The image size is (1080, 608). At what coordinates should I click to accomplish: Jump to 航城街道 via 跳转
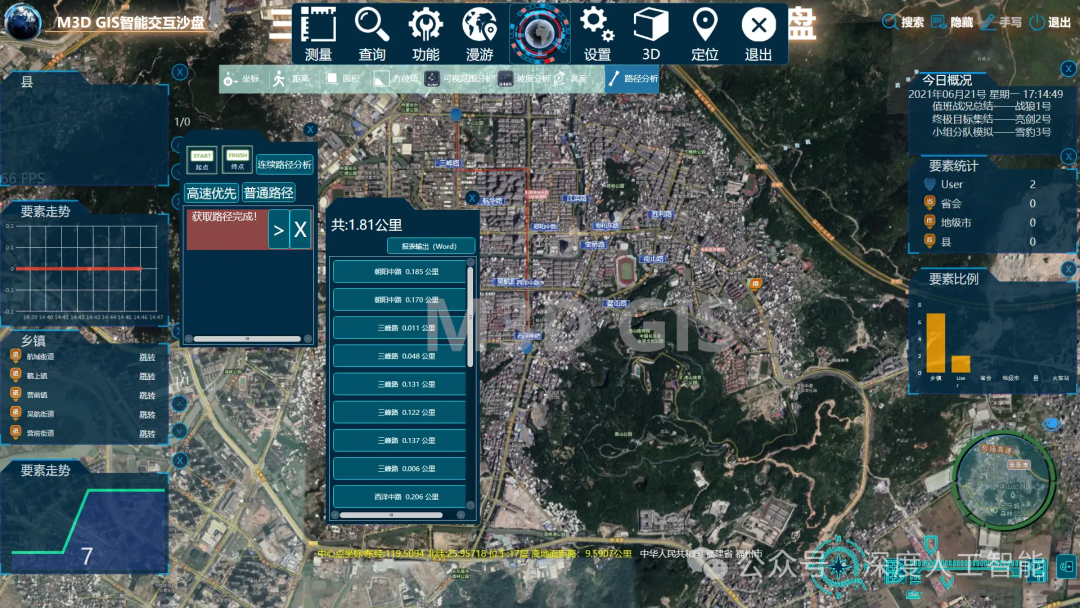click(x=147, y=357)
